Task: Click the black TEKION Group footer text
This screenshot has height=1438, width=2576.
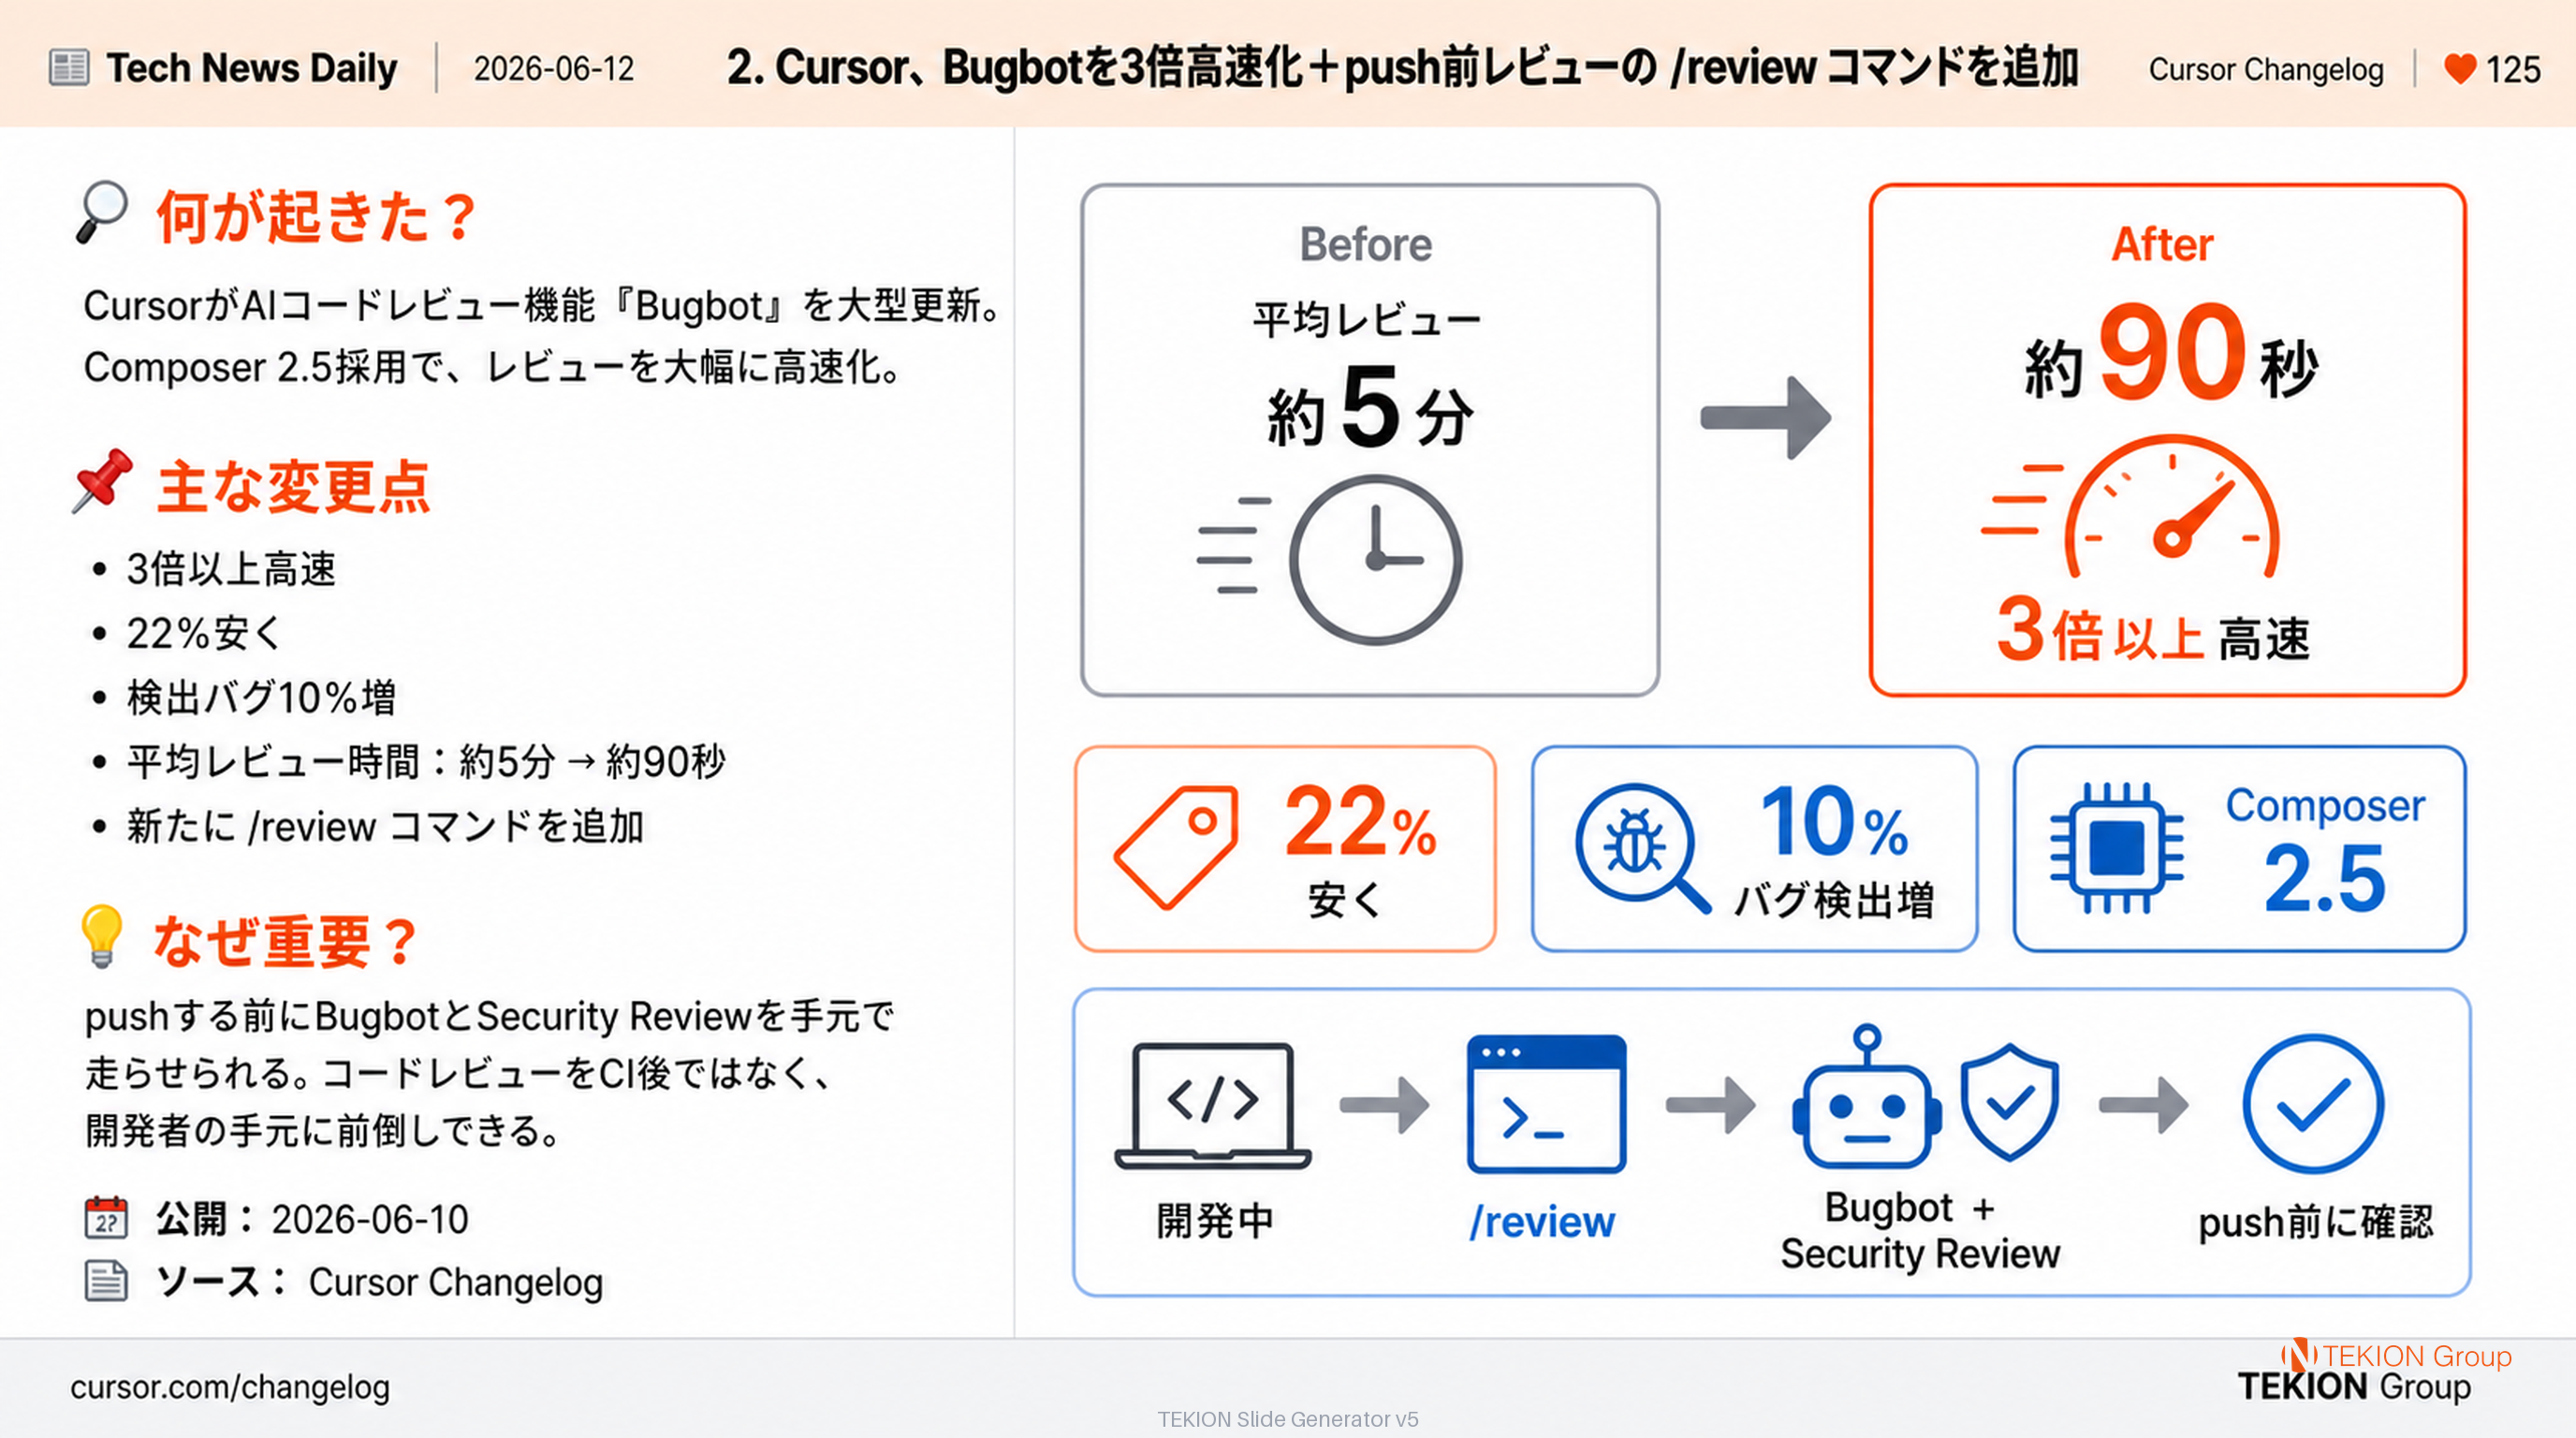Action: coord(2354,1387)
